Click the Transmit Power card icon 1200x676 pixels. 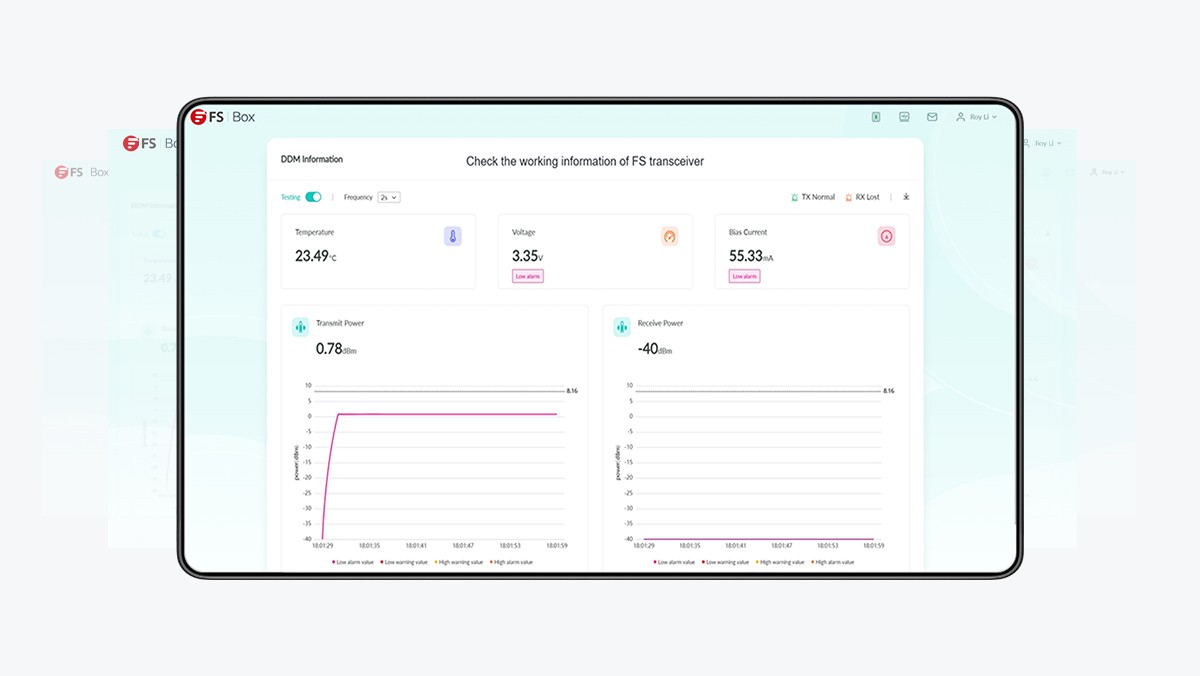coord(299,326)
